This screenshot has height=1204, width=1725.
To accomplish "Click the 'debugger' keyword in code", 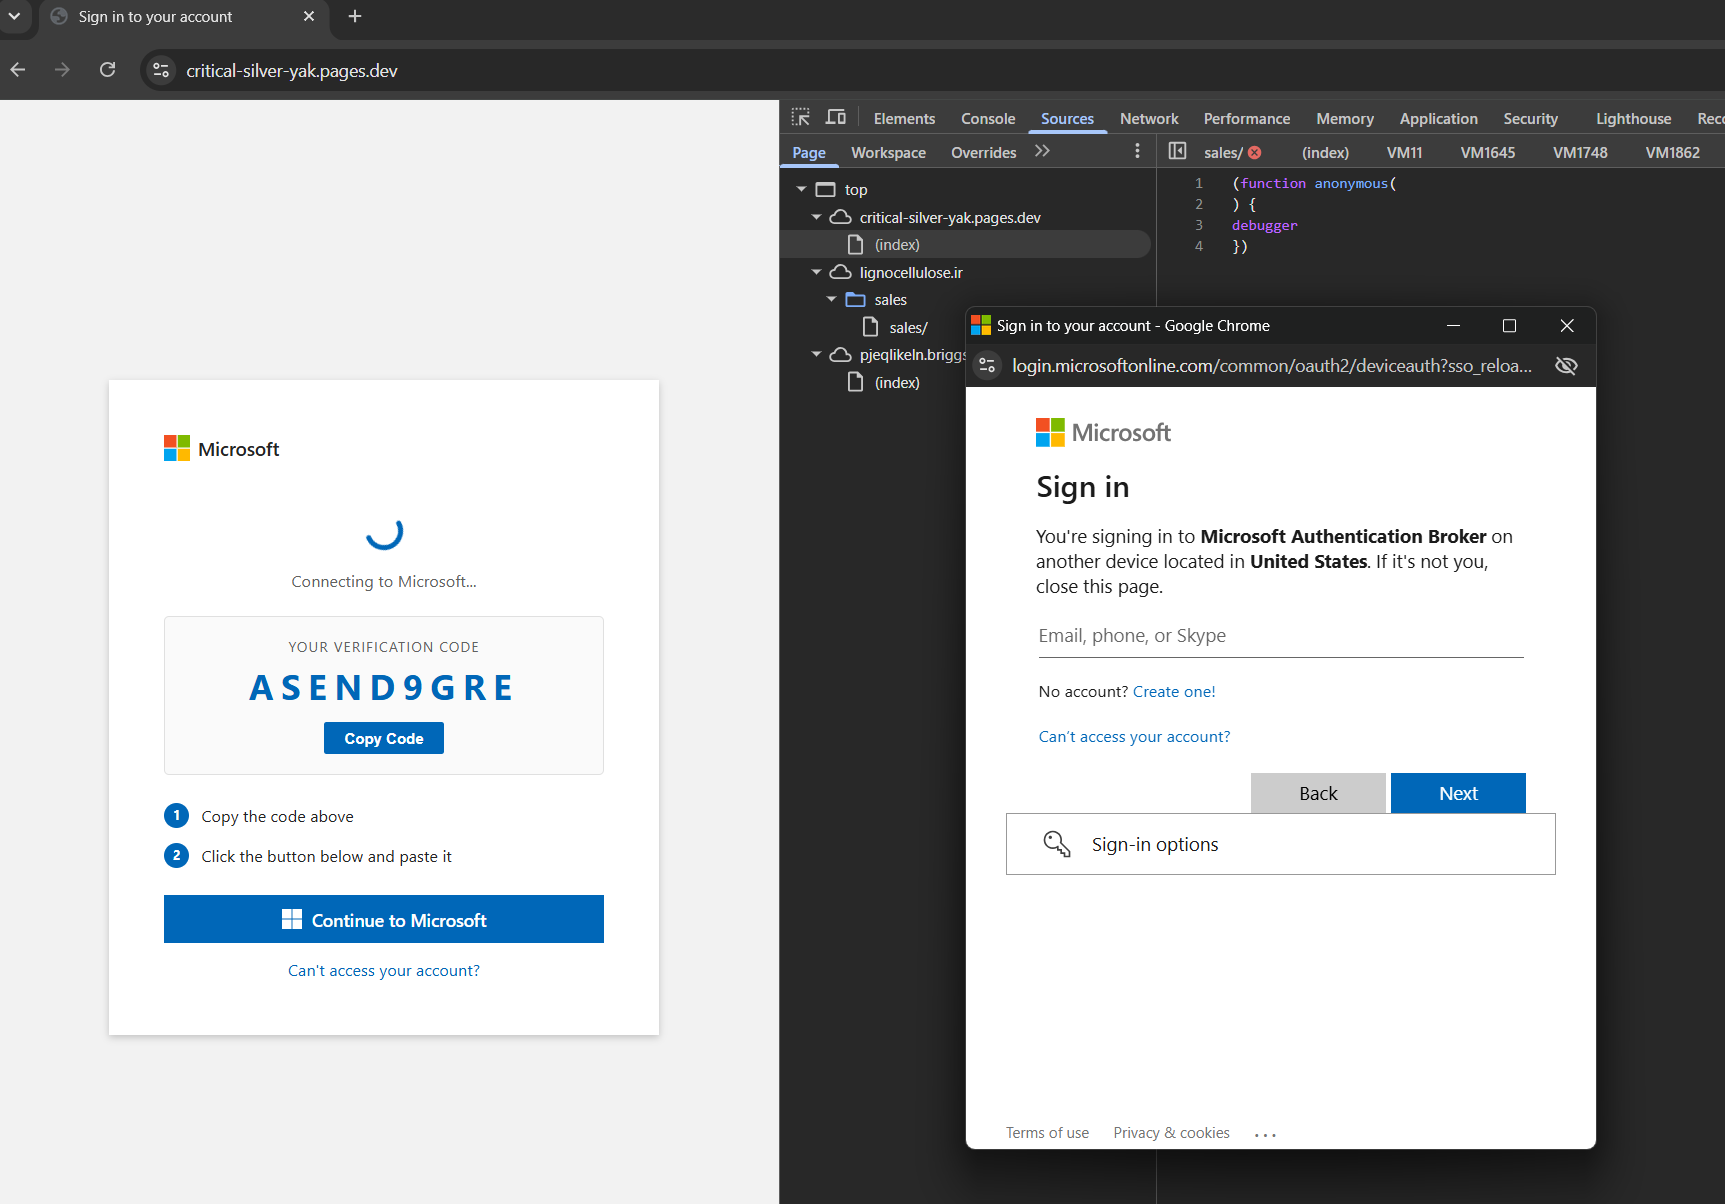I will [1264, 226].
